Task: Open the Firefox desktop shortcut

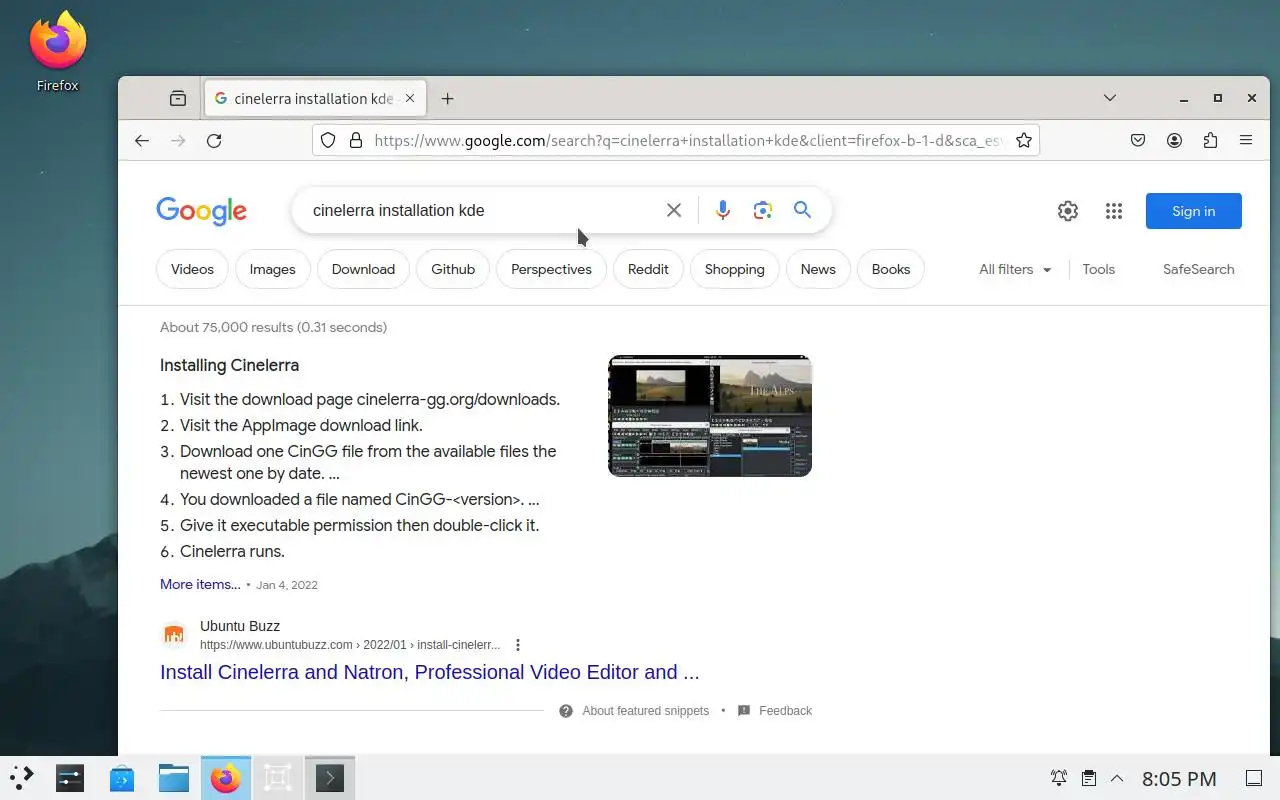Action: pos(57,52)
